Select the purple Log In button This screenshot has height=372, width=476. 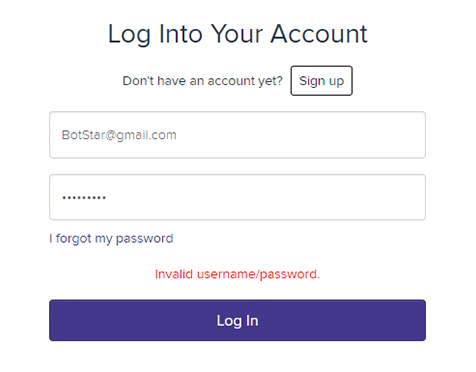pos(237,320)
